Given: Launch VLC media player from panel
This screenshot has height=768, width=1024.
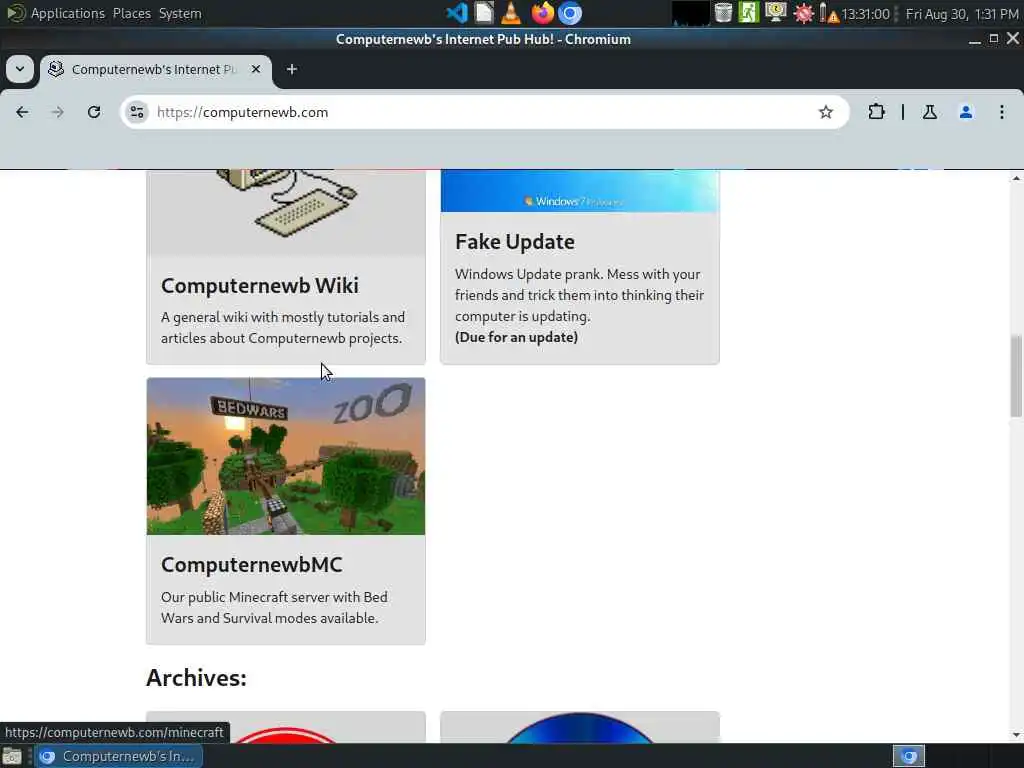Looking at the screenshot, I should [x=511, y=13].
